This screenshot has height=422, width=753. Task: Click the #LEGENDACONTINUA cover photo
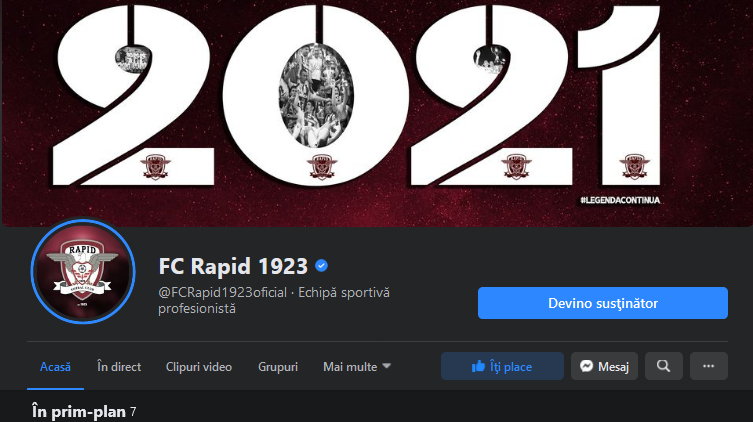click(x=376, y=113)
